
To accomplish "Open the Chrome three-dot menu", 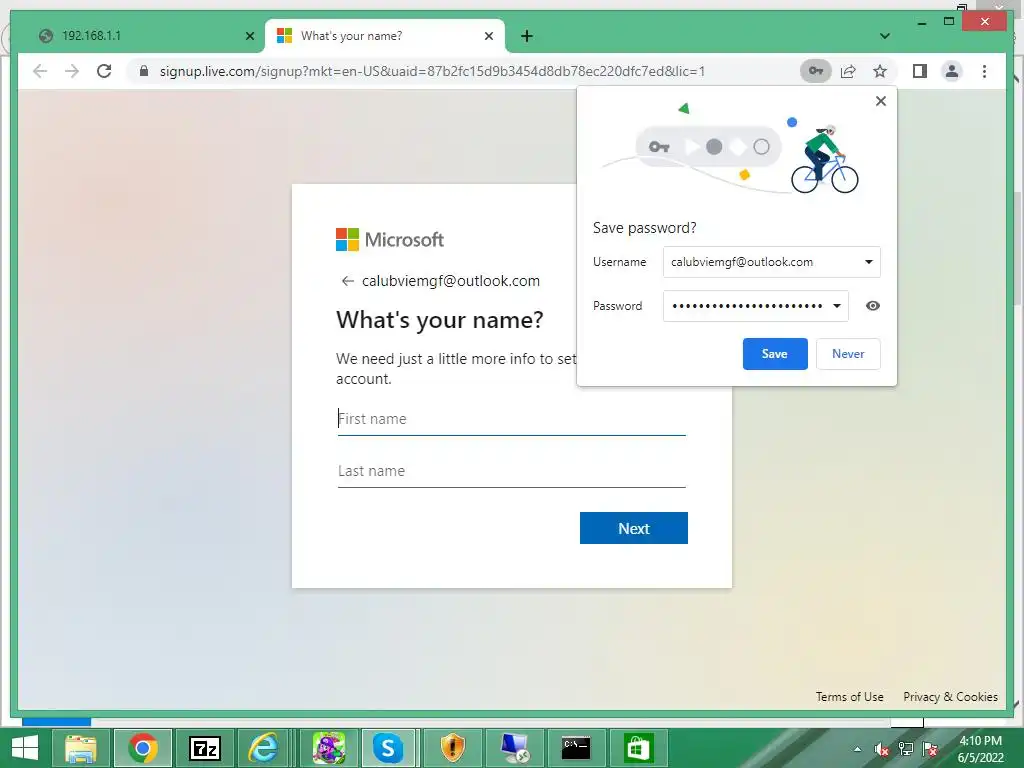I will tap(984, 71).
